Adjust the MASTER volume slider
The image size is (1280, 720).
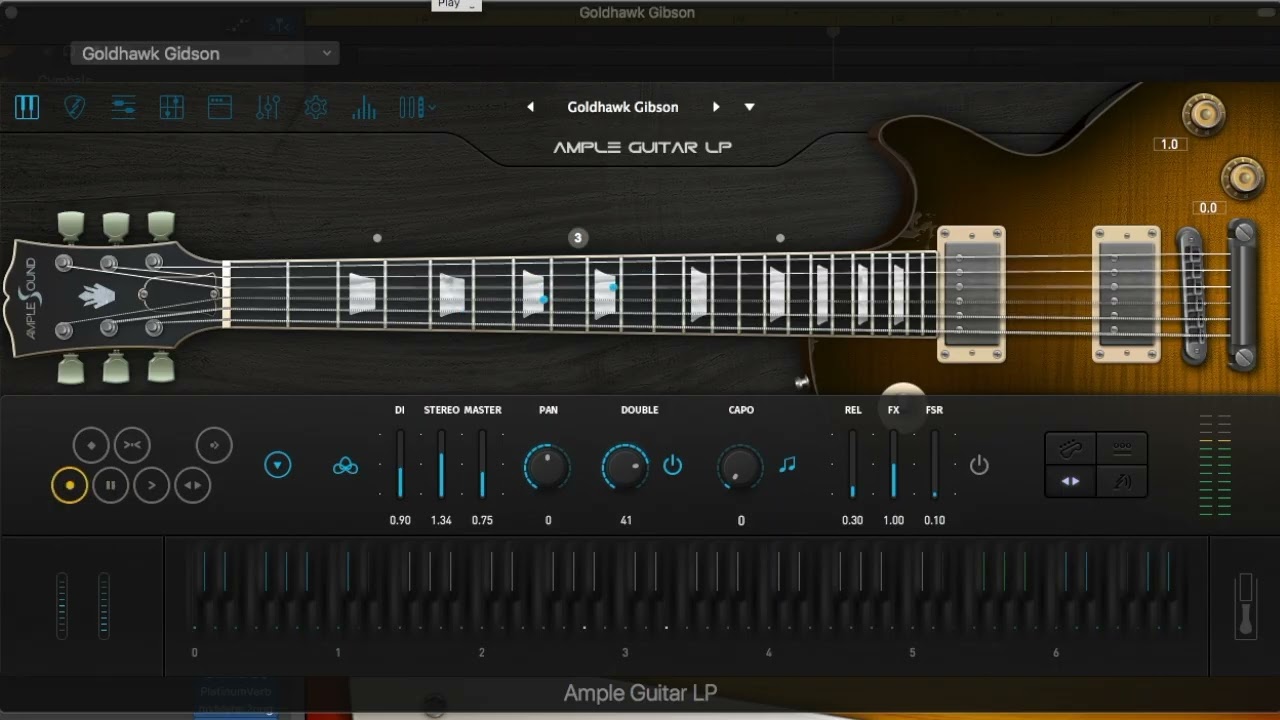482,464
